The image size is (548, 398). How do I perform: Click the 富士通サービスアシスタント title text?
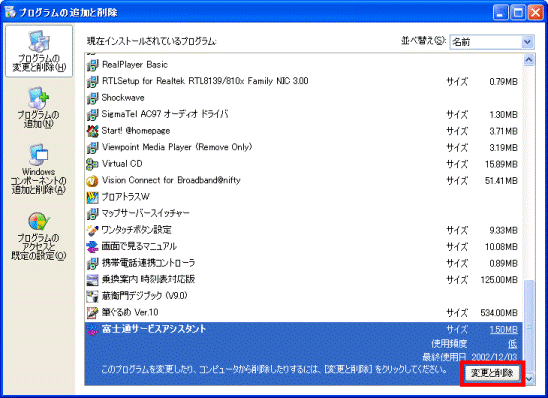[x=154, y=329]
